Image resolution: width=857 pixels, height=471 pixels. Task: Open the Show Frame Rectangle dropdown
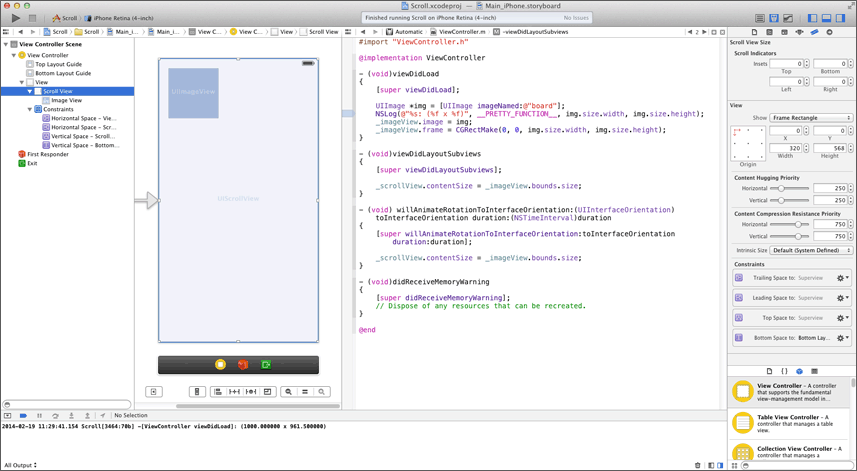[811, 118]
